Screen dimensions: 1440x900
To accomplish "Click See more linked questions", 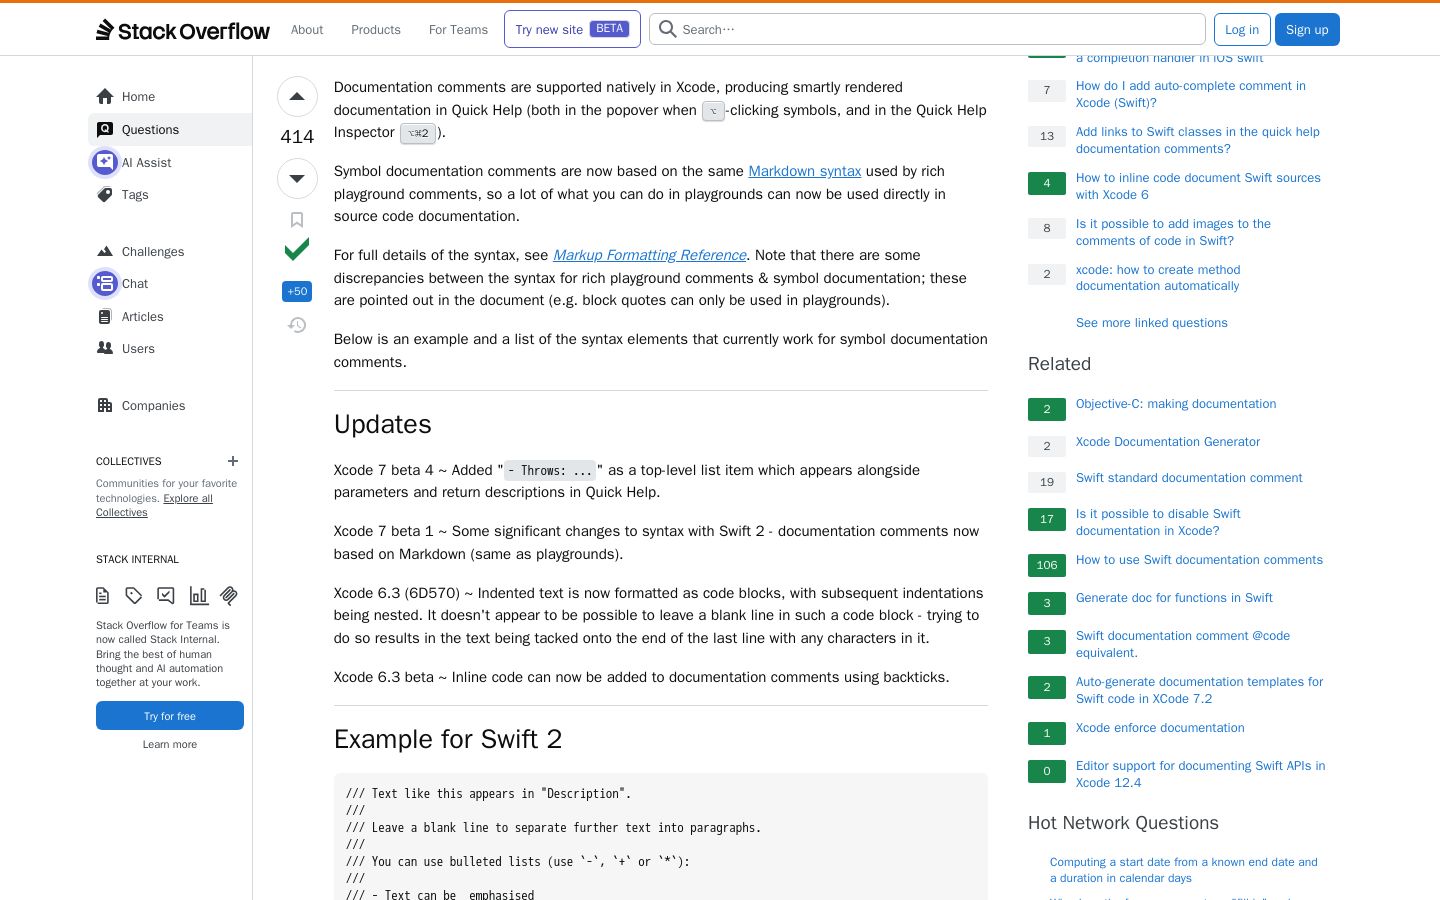I will (1152, 323).
